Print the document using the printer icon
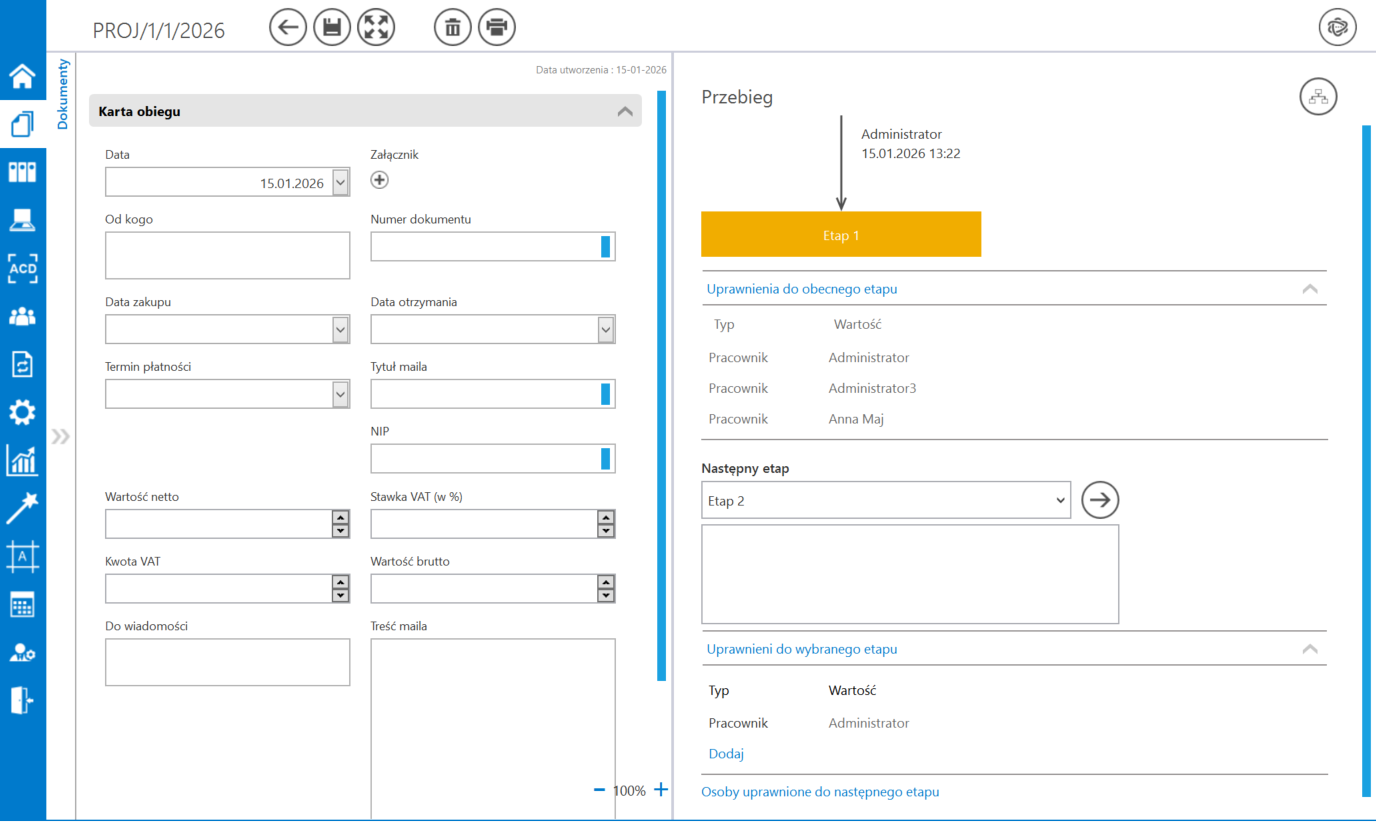The width and height of the screenshot is (1376, 822). (496, 27)
